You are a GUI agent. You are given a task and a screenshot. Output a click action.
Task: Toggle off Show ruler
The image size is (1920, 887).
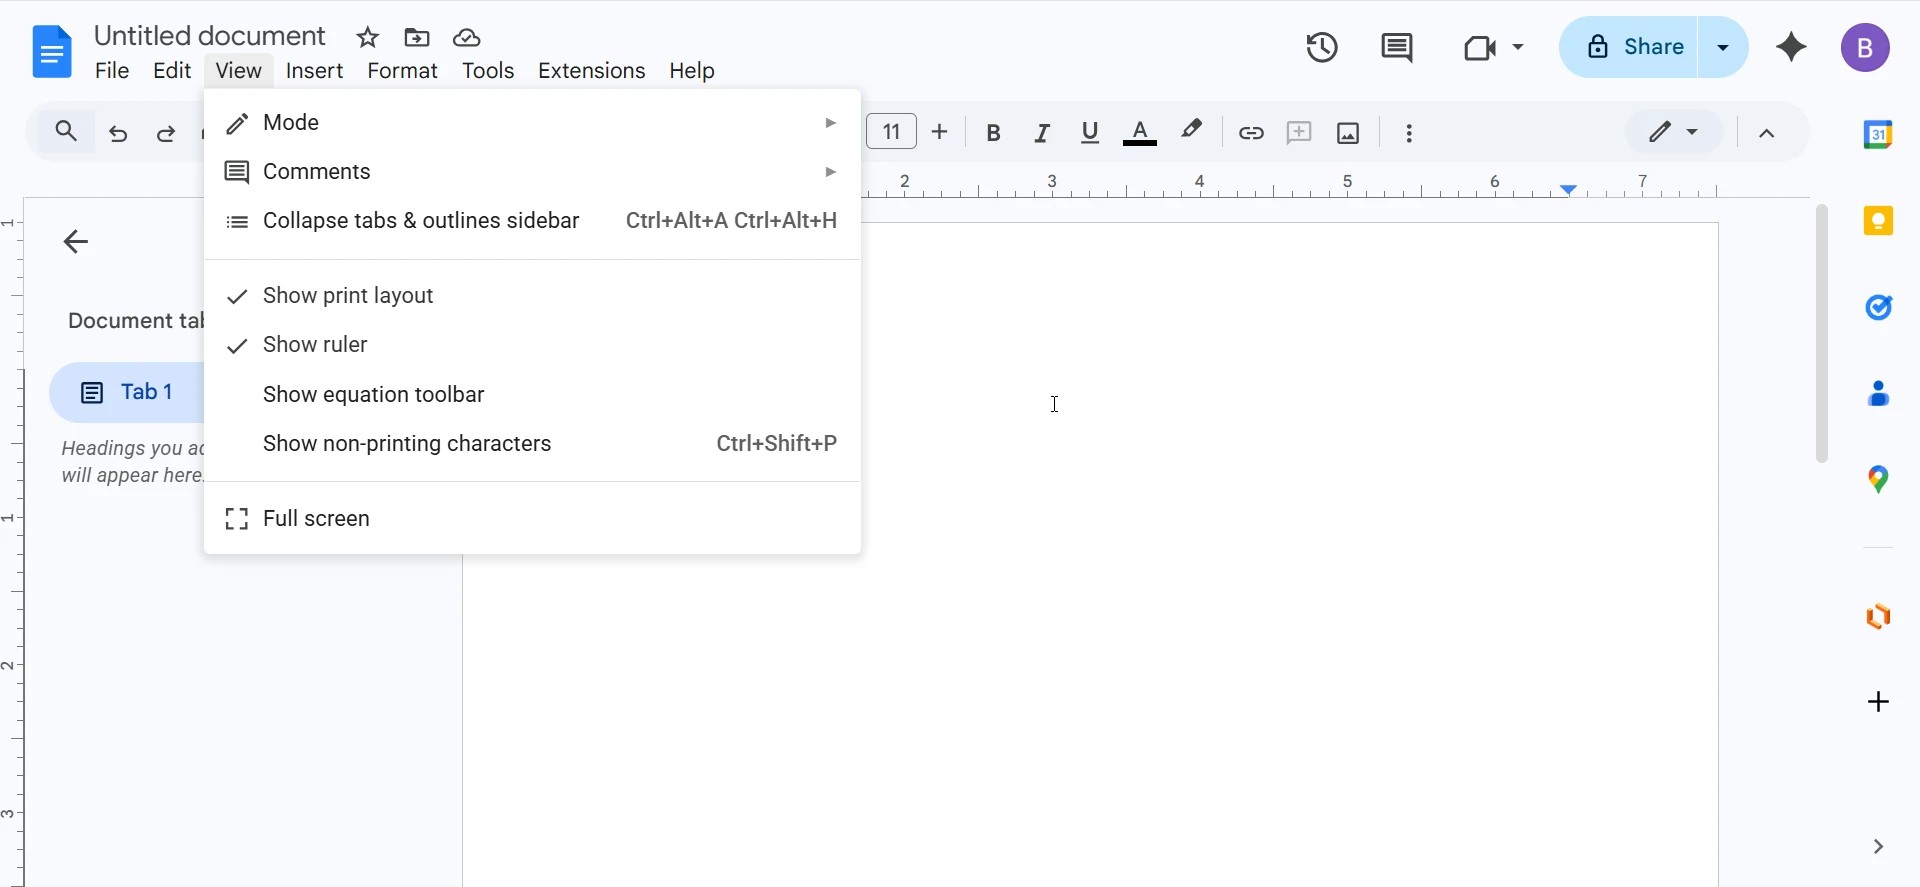(315, 345)
